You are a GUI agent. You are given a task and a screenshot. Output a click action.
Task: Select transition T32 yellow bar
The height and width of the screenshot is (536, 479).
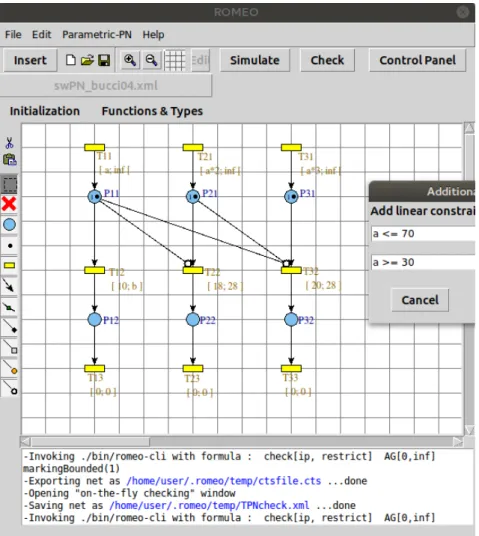pyautogui.click(x=291, y=270)
